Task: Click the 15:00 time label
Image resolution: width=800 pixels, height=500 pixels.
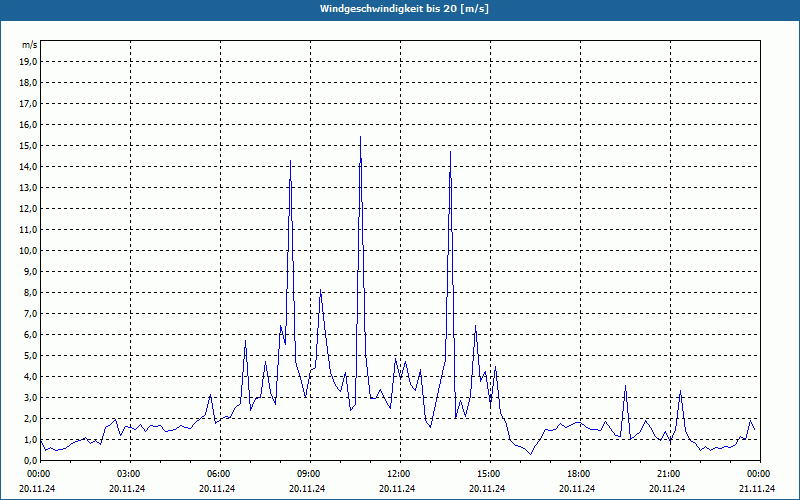Action: coord(490,474)
